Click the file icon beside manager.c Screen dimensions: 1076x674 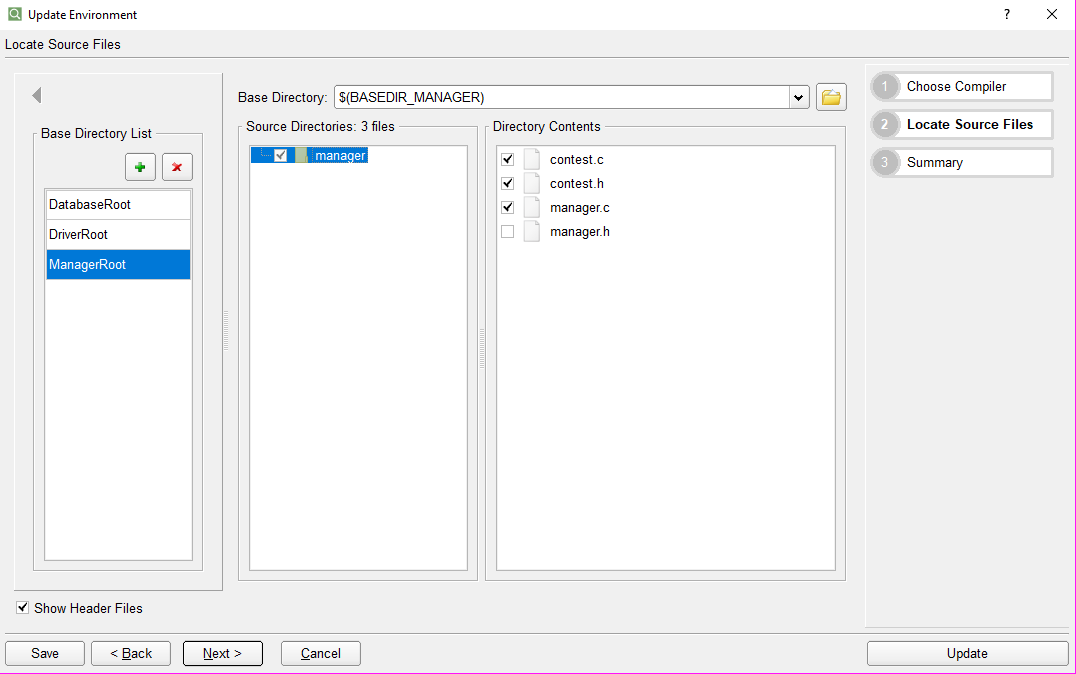[x=531, y=207]
